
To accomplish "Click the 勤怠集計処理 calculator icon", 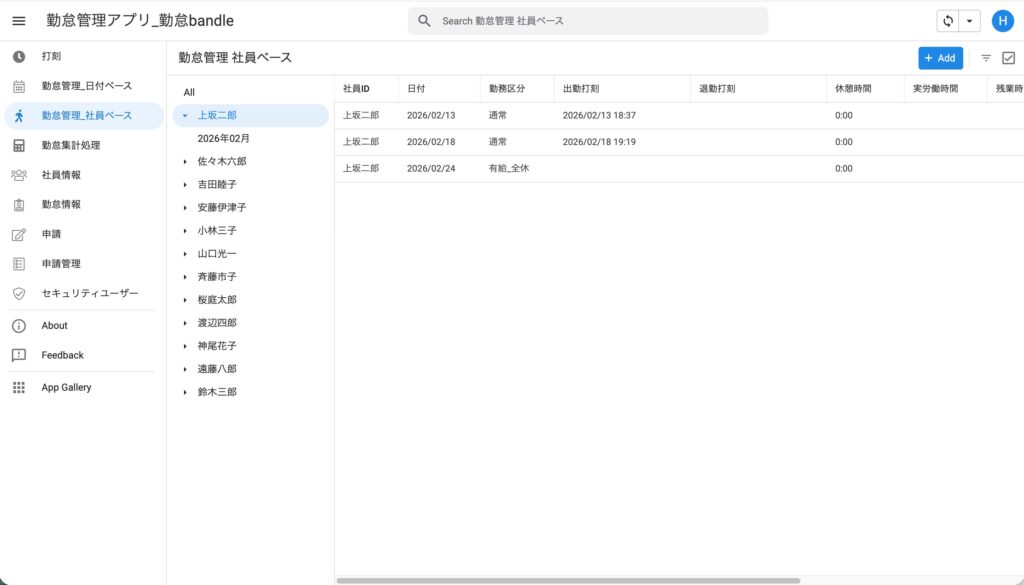I will coord(19,145).
